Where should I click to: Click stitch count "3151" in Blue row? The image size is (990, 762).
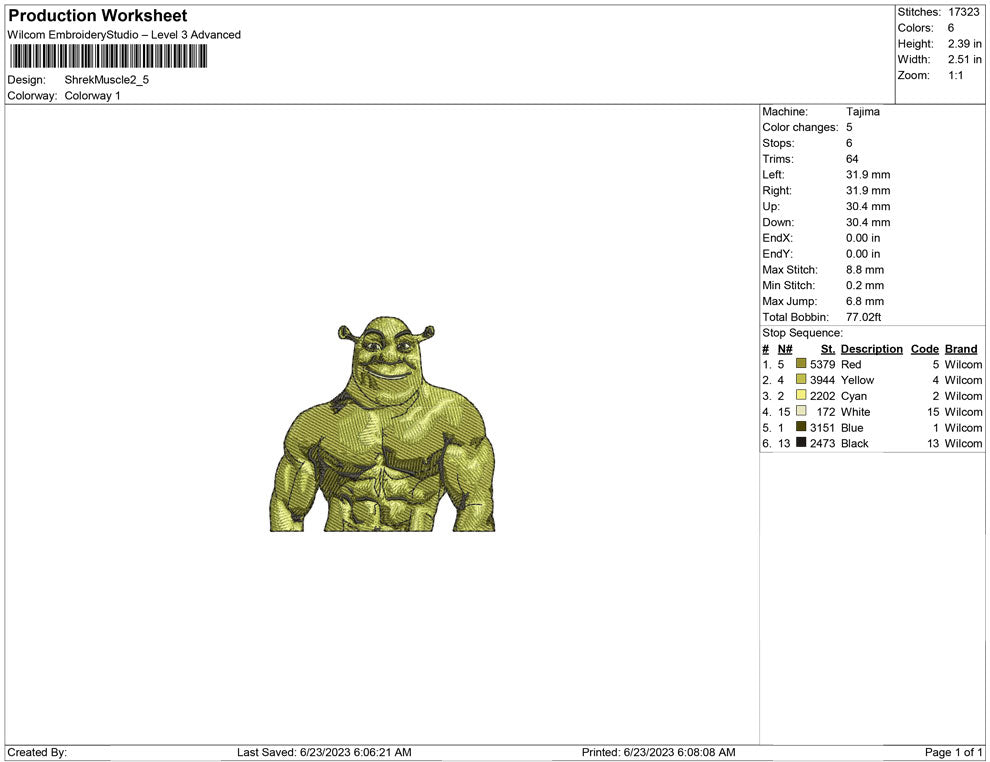click(x=822, y=427)
